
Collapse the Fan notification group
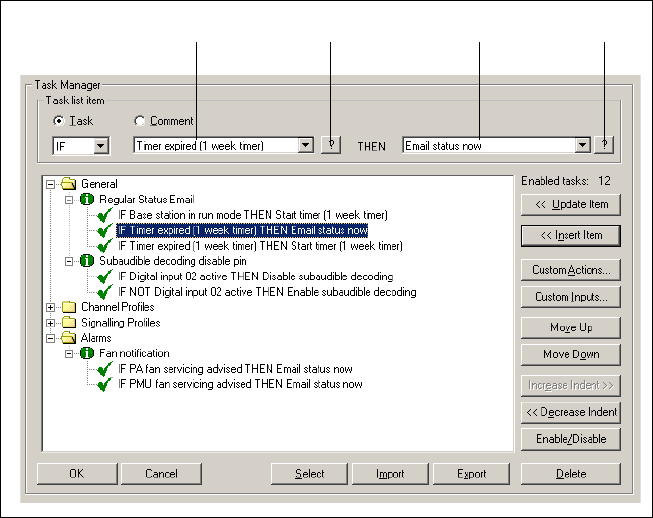(x=69, y=354)
